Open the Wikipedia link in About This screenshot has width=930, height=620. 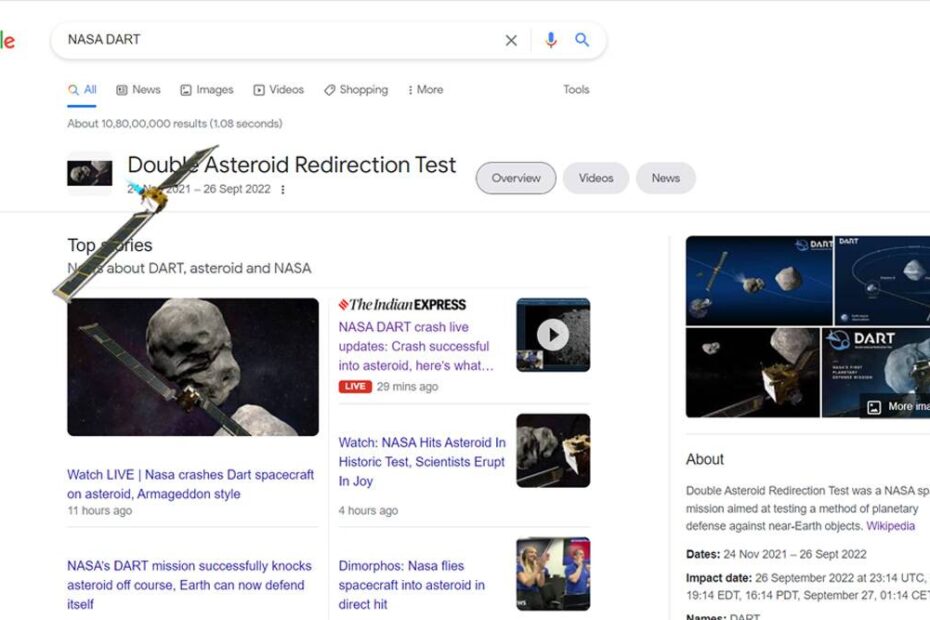(x=890, y=526)
